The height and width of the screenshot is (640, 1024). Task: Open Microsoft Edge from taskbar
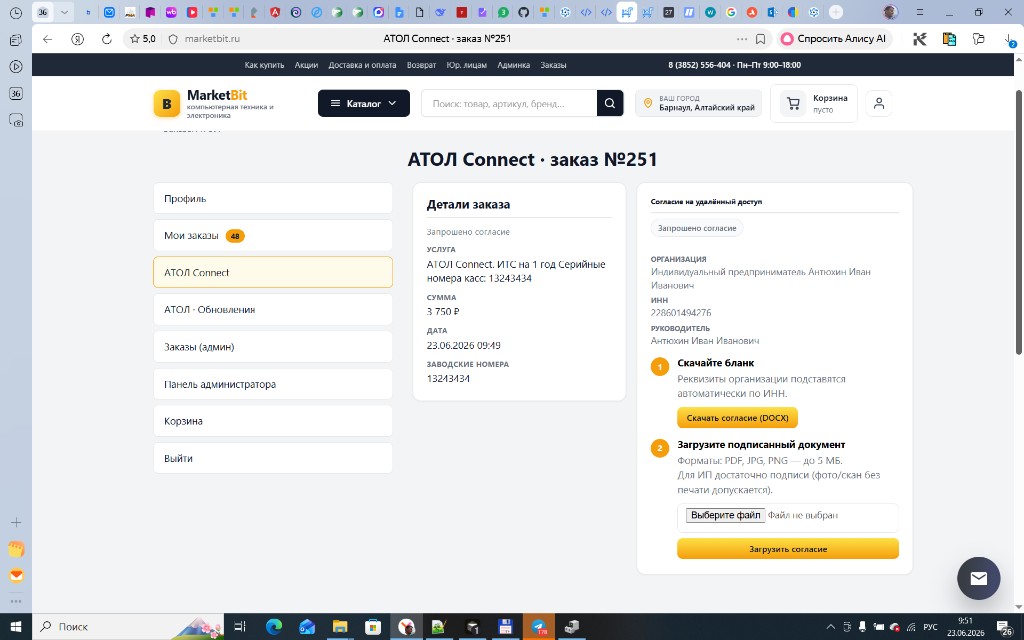click(x=274, y=627)
